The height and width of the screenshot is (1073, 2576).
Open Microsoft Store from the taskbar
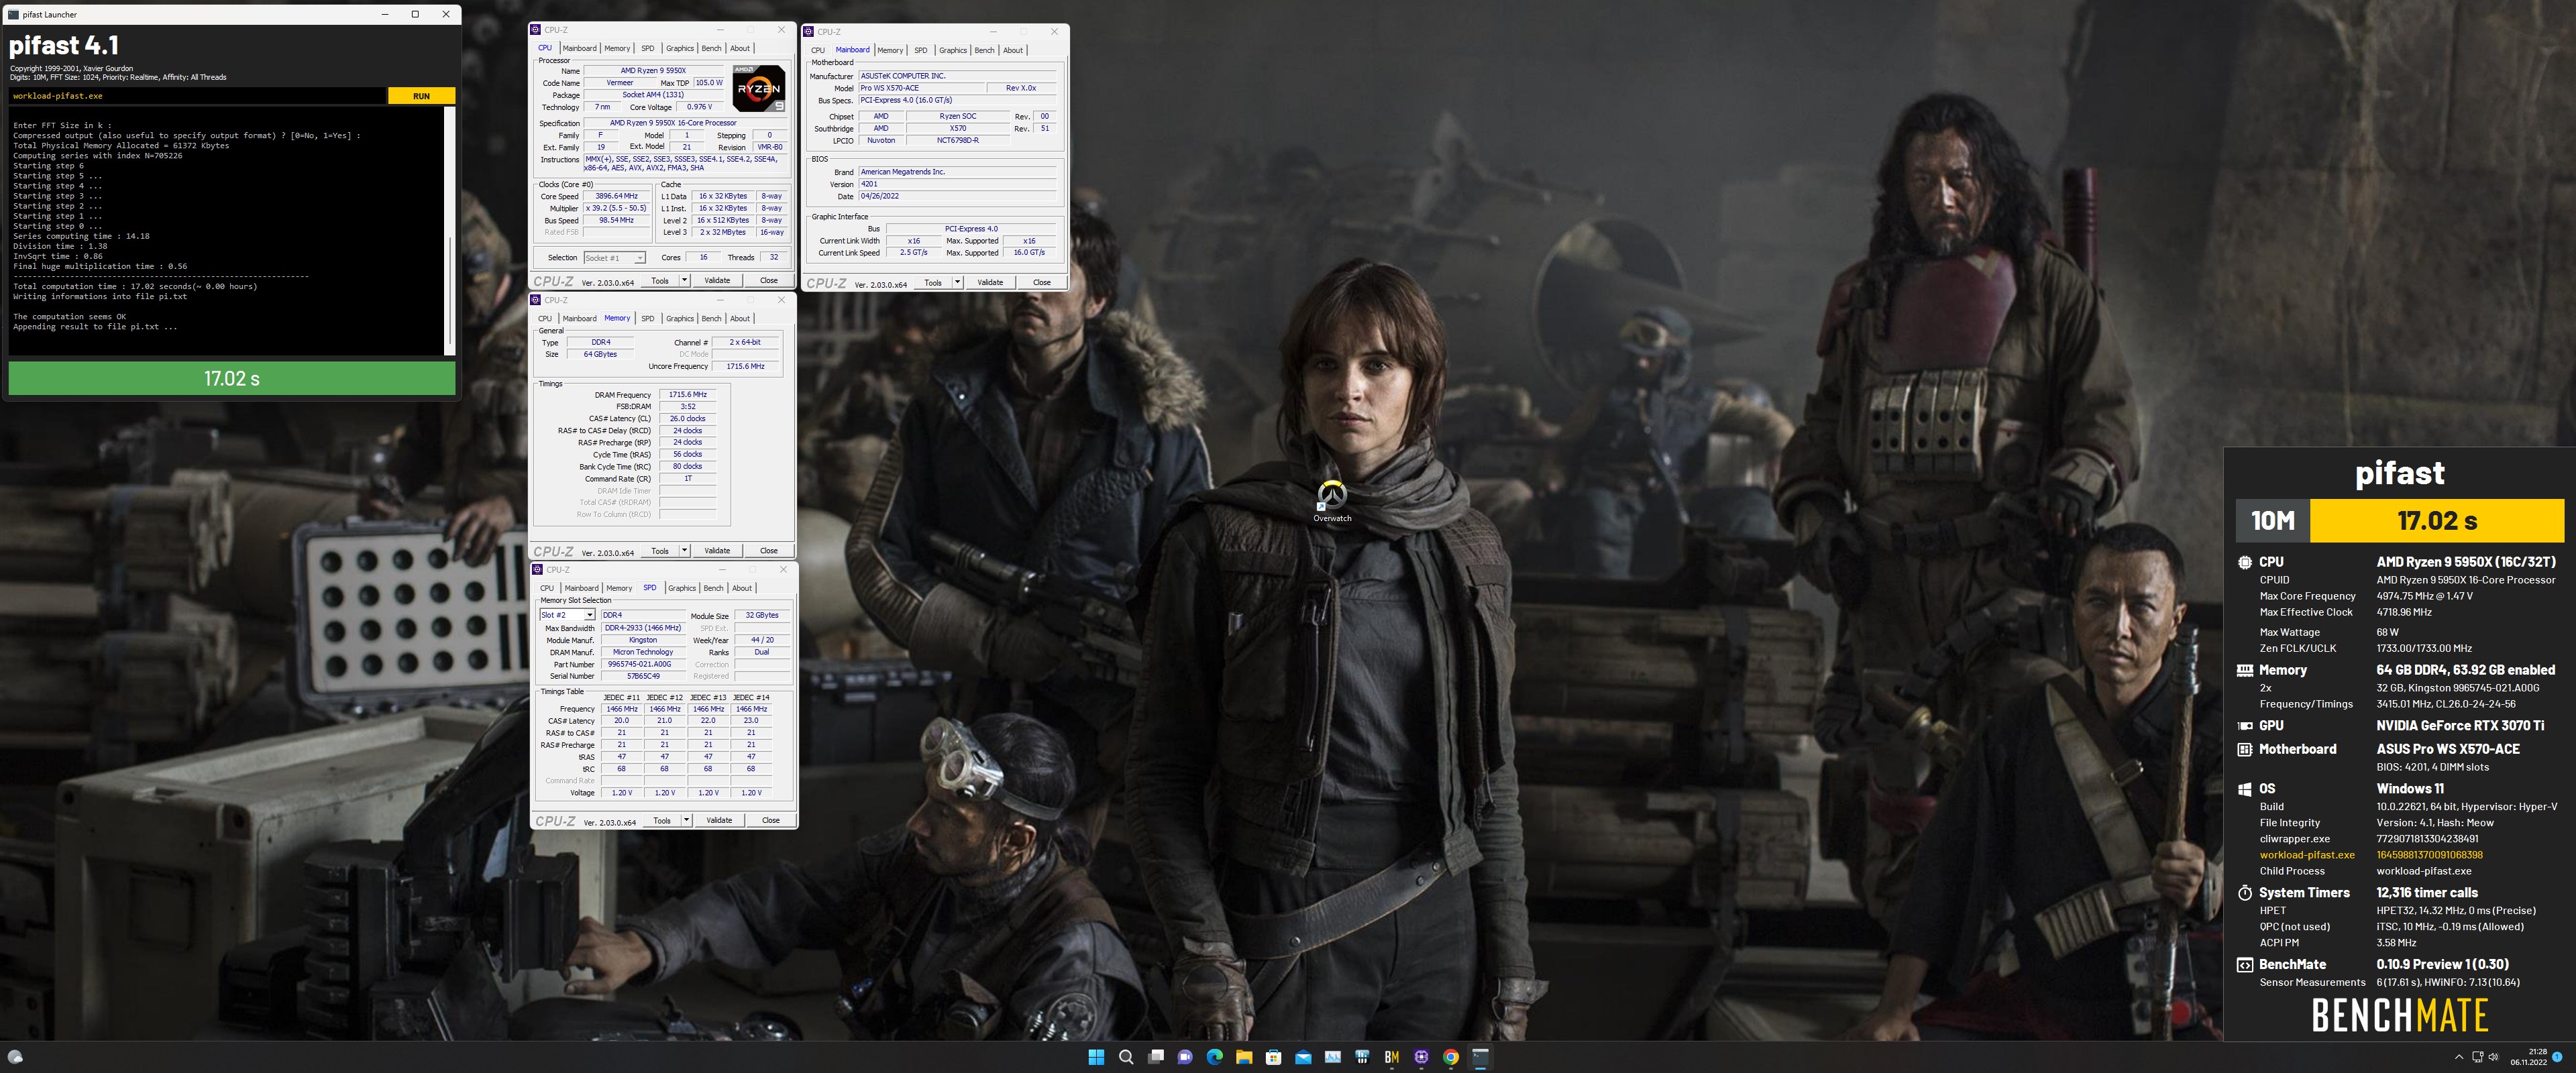1274,1057
